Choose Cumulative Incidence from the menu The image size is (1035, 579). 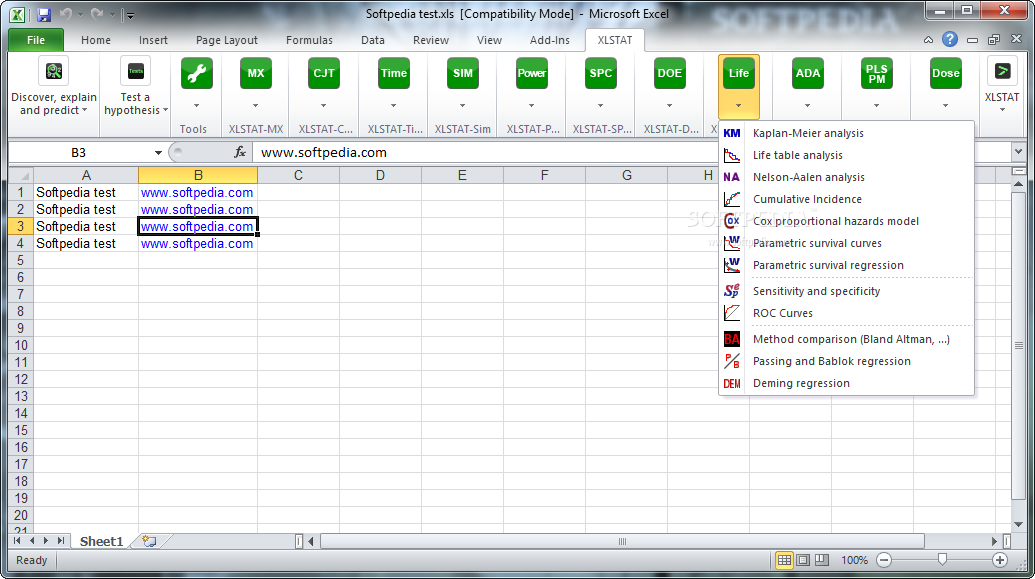(846, 199)
